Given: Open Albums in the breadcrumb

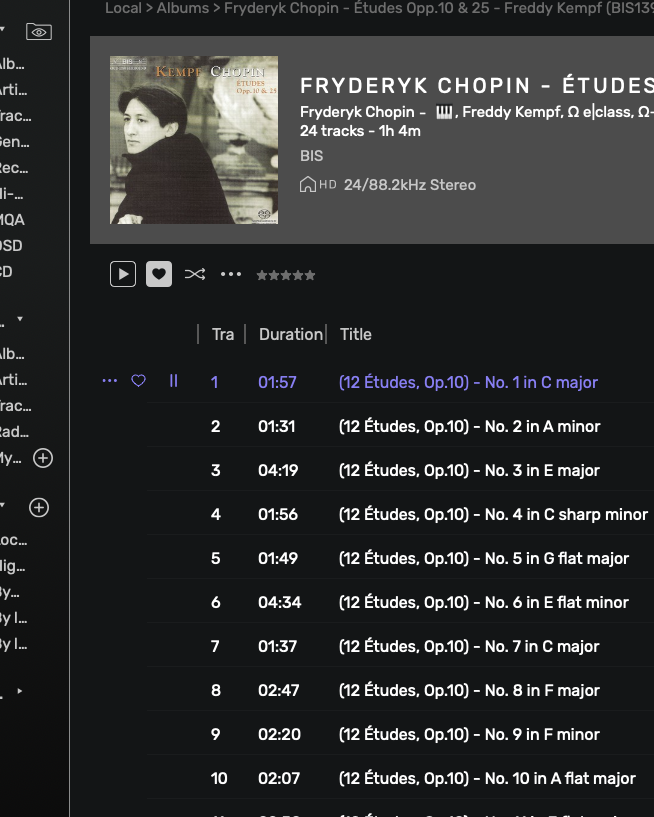Looking at the screenshot, I should (182, 8).
